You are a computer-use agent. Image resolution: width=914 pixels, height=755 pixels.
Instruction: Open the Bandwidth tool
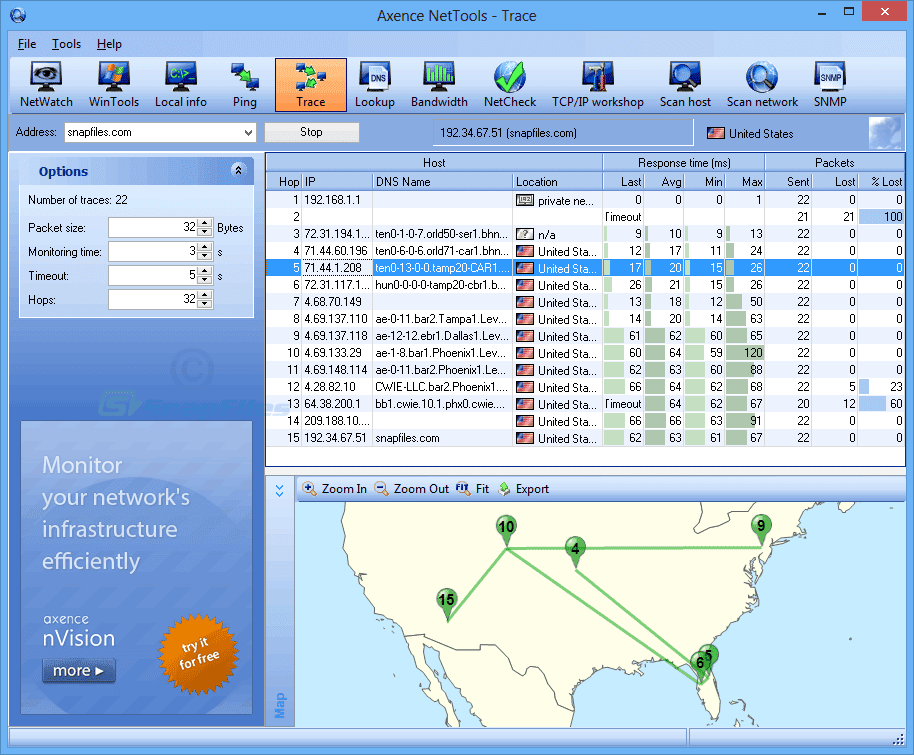(x=439, y=85)
